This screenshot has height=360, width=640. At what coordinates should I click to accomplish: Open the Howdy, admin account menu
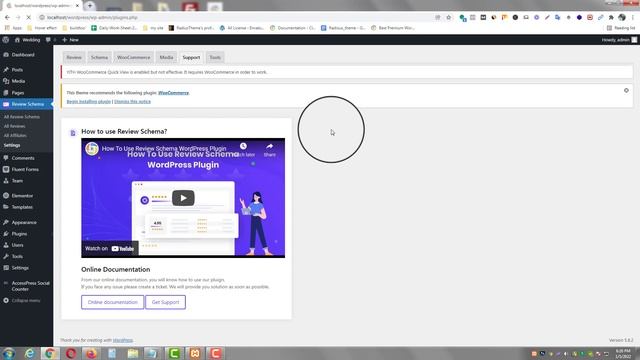pyautogui.click(x=619, y=40)
